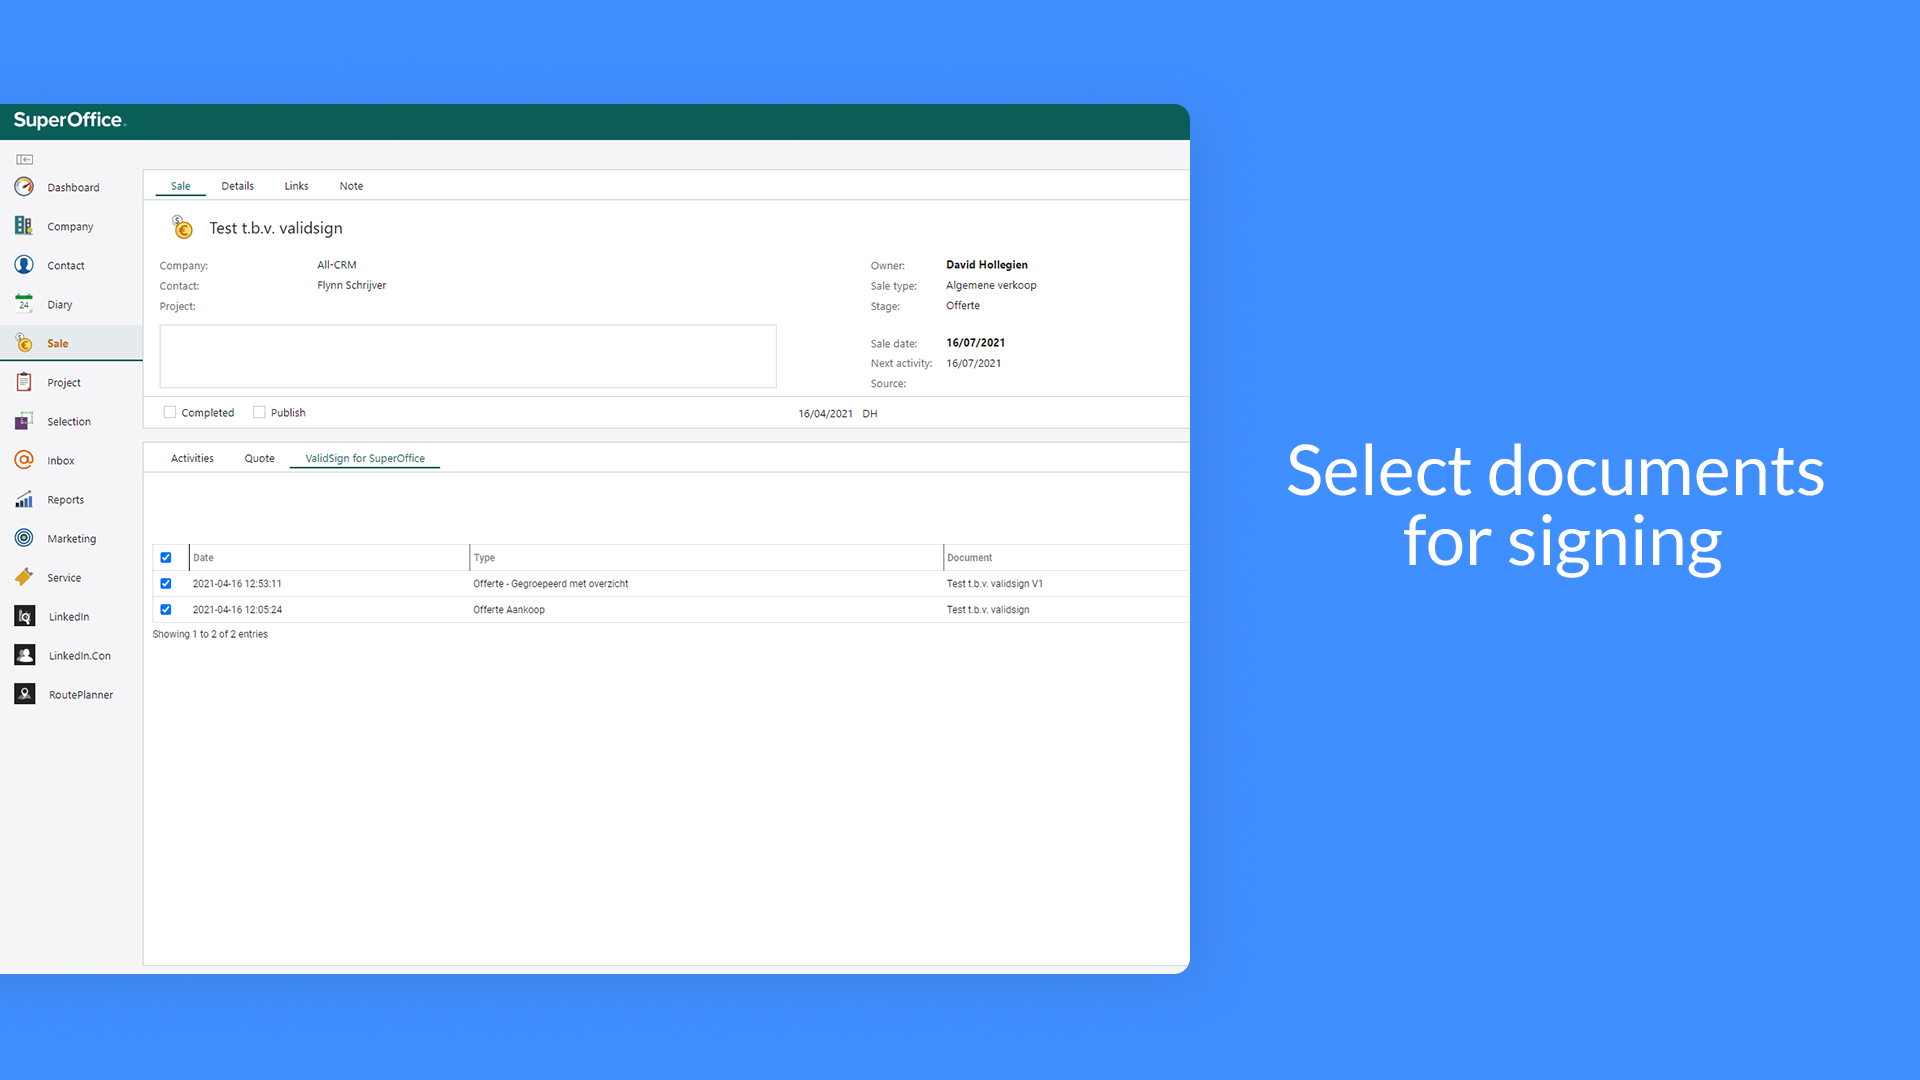Select the first document row checkbox

[x=165, y=584]
